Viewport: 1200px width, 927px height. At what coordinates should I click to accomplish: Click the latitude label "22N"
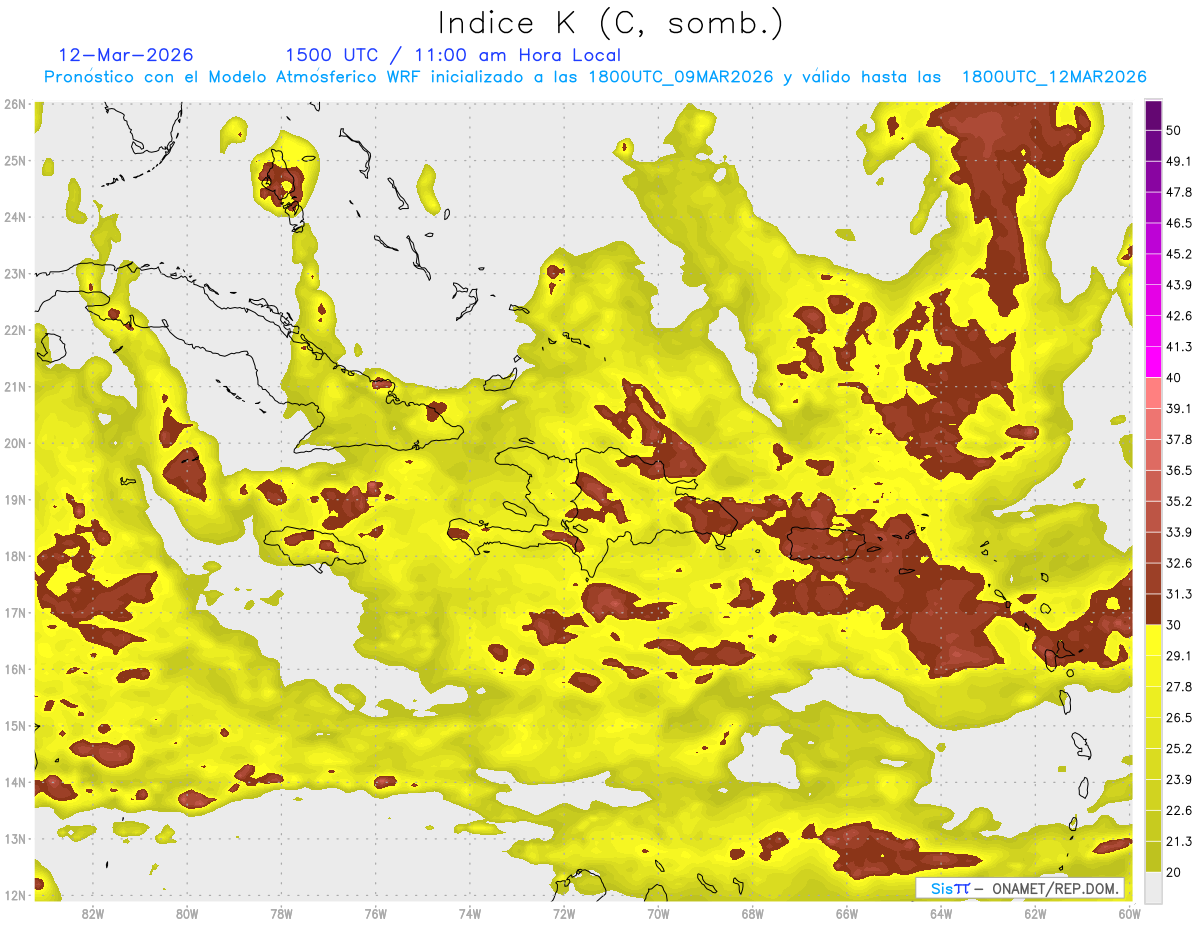coord(15,330)
